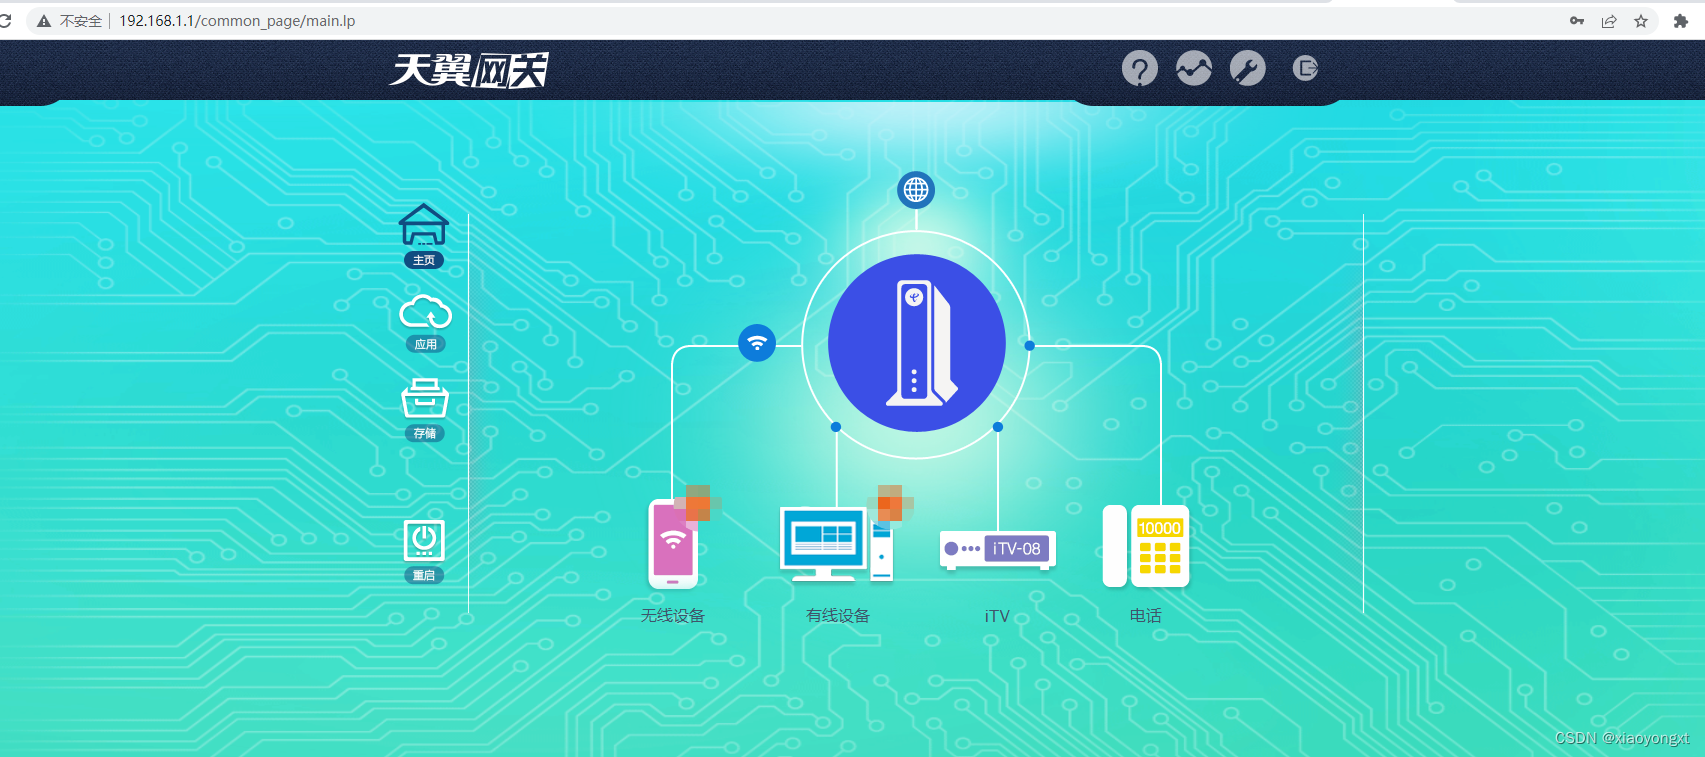Screen dimensions: 1705x757
Task: Click the blue Wi-Fi circle icon
Action: click(x=757, y=343)
